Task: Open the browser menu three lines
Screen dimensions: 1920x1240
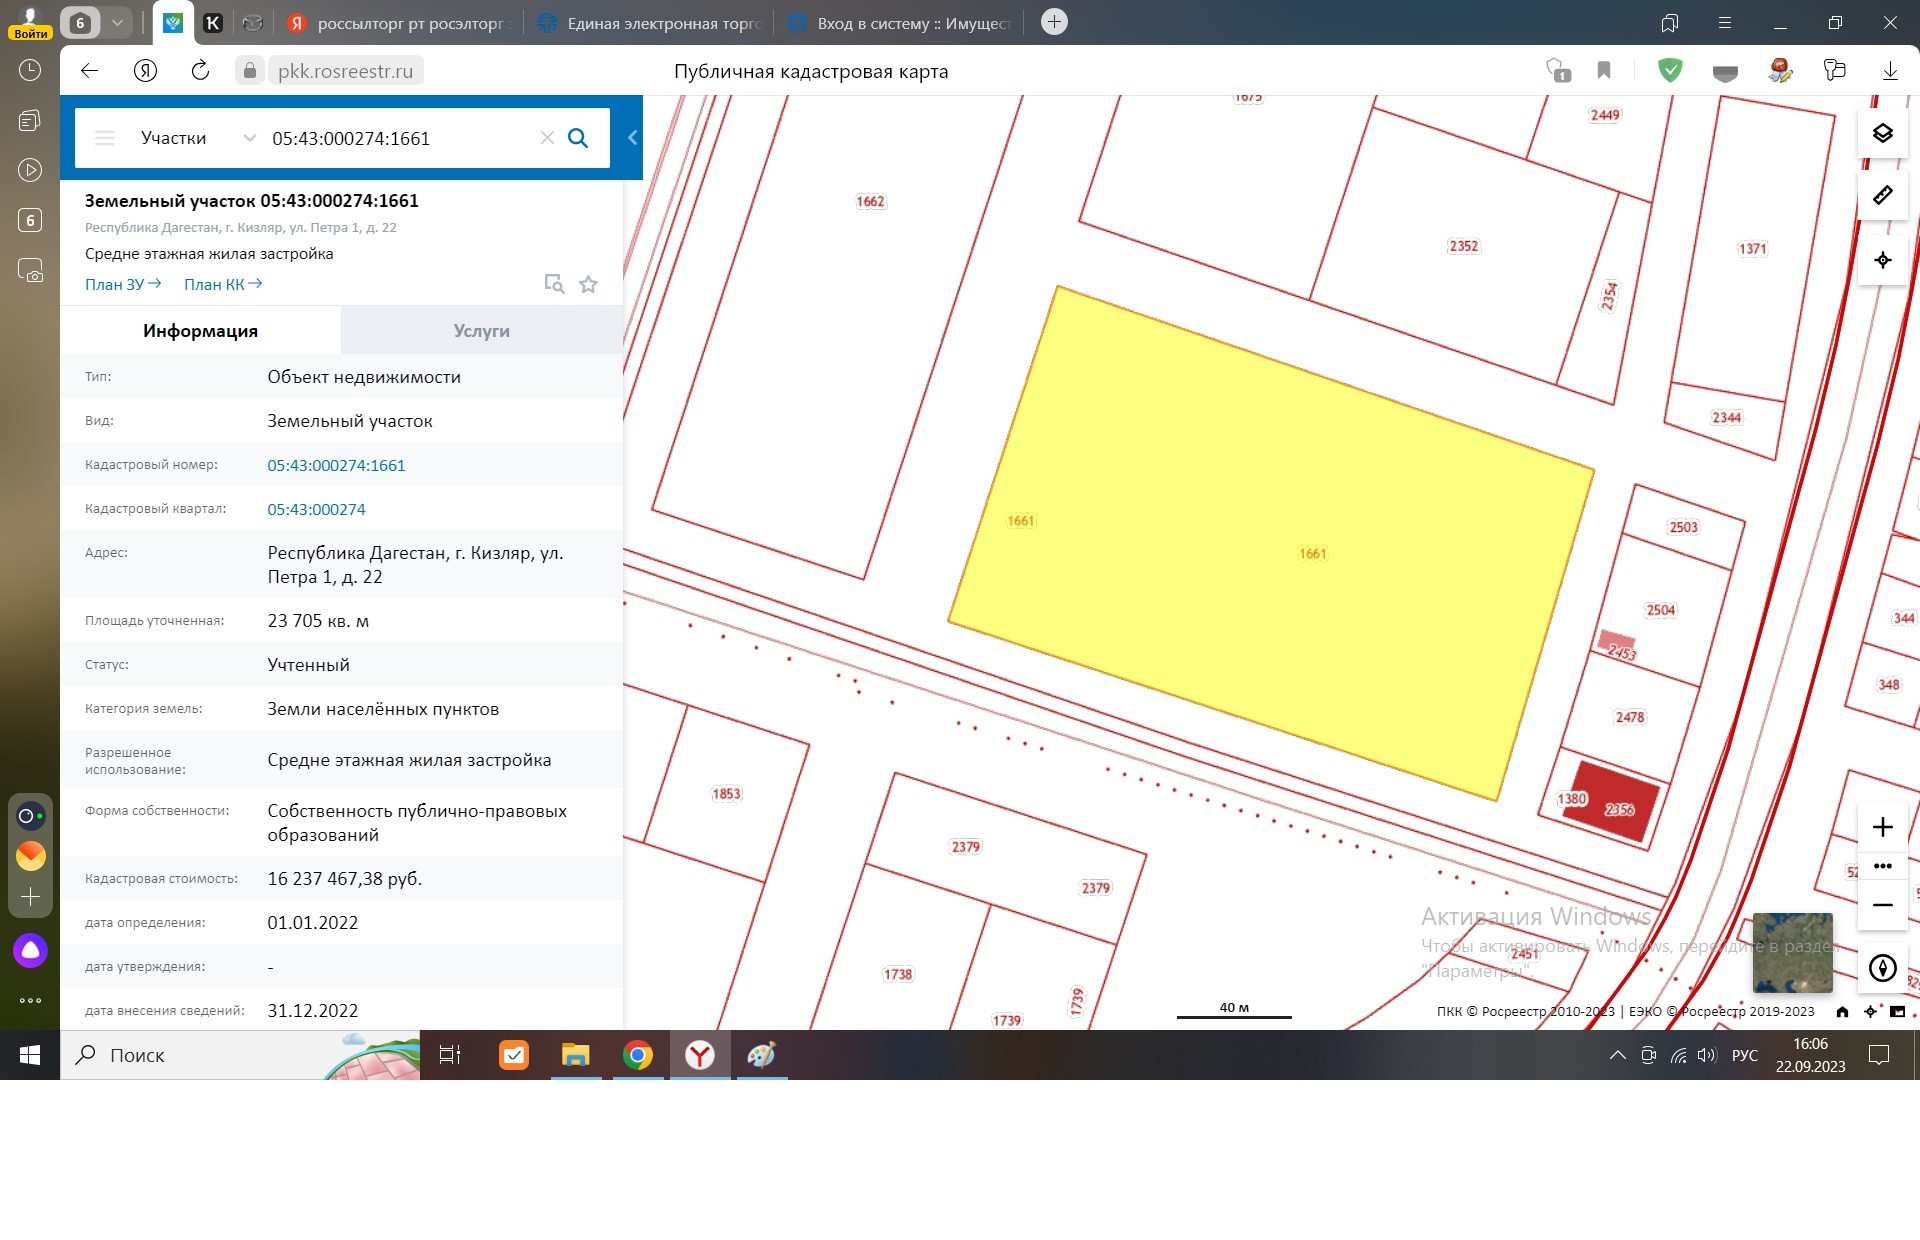Action: [1724, 22]
